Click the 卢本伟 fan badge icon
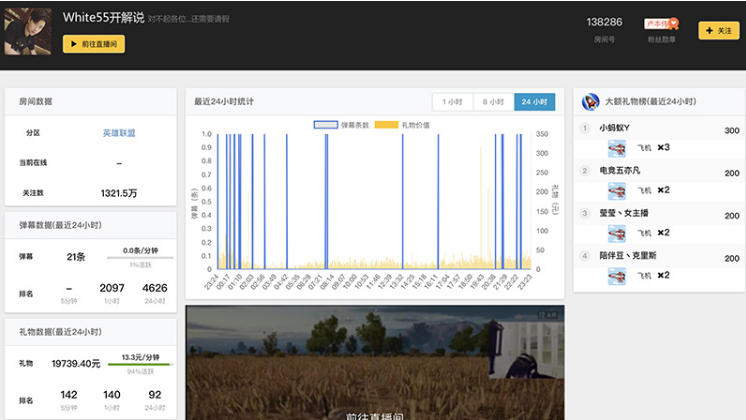The image size is (746, 420). tap(661, 23)
